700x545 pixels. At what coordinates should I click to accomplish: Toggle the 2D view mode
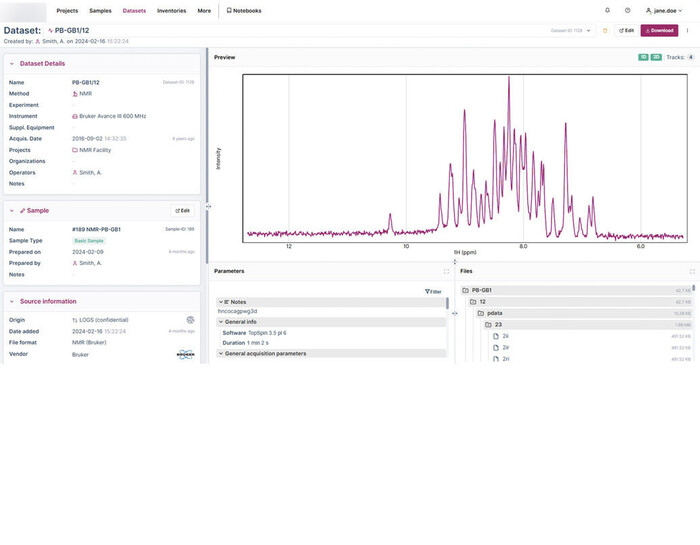click(x=656, y=57)
